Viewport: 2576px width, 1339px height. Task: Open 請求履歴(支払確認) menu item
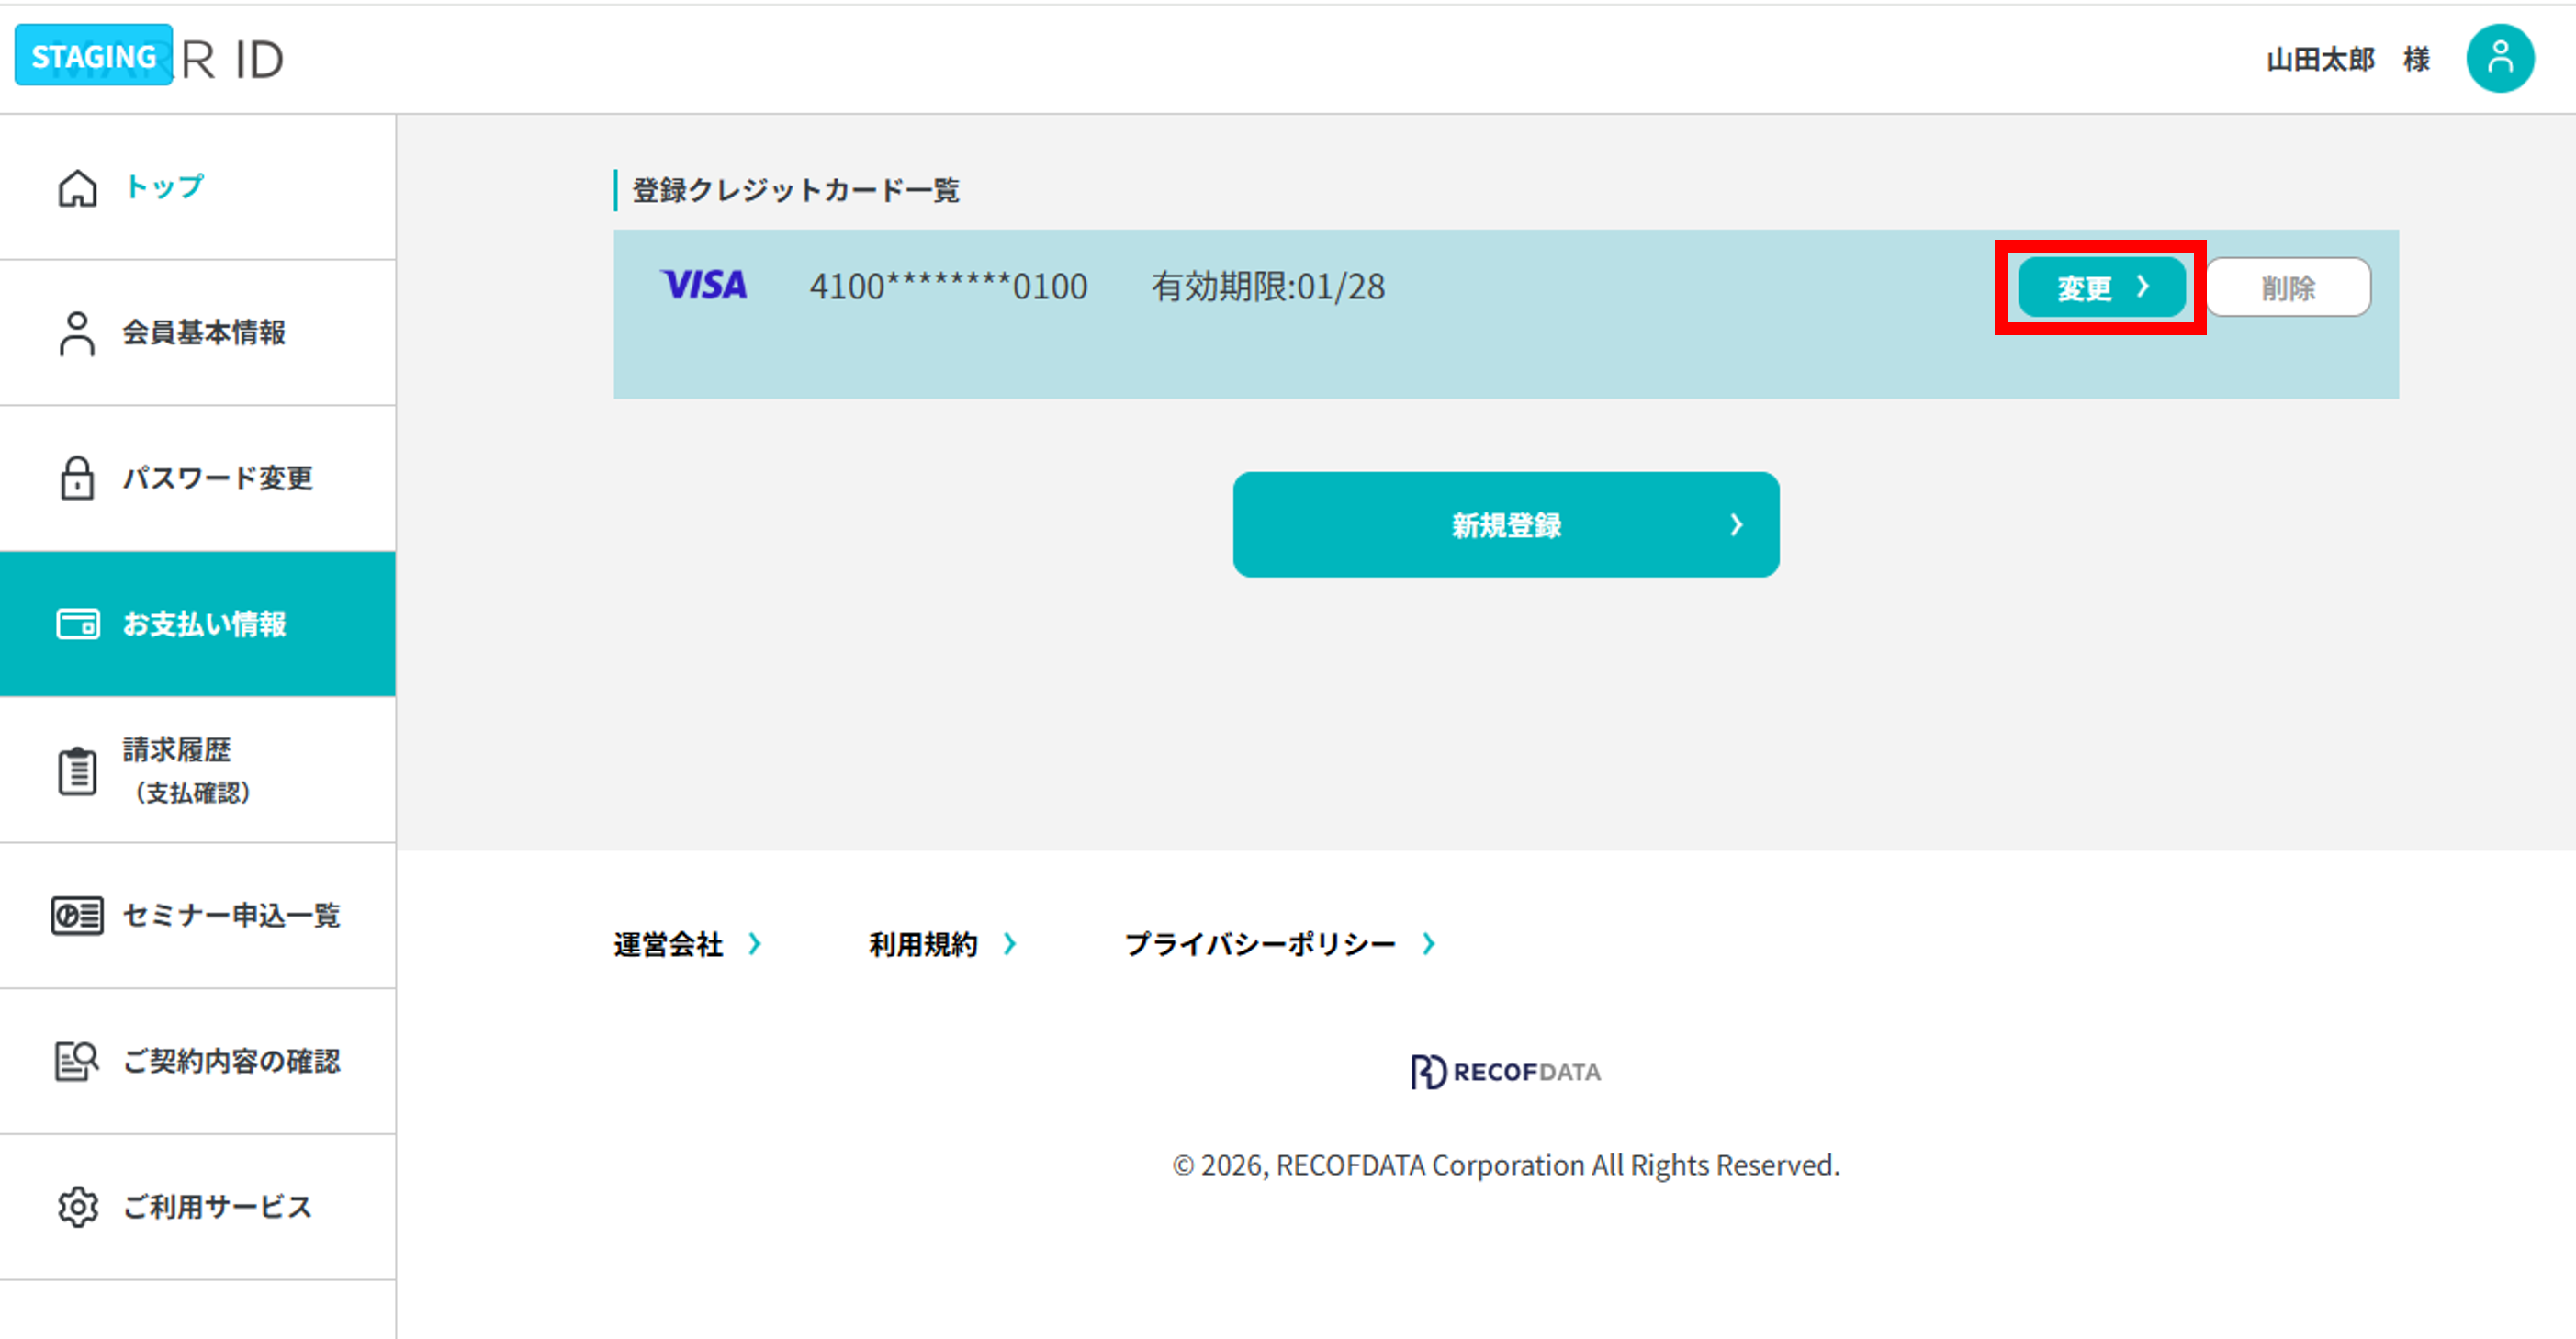pyautogui.click(x=198, y=770)
